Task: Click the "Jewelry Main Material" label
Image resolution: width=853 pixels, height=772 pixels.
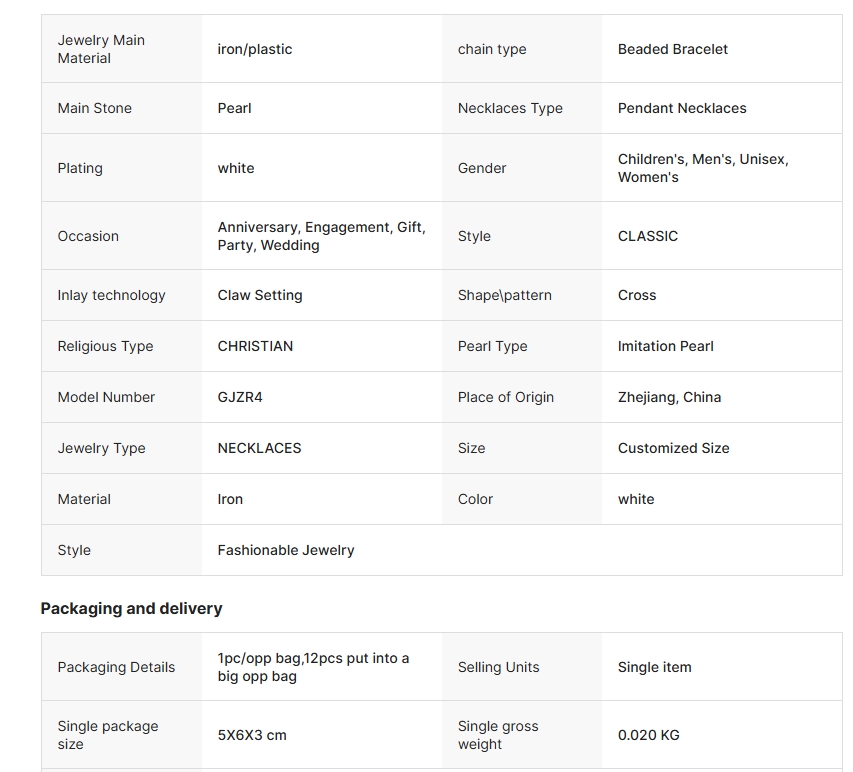Action: tap(101, 49)
